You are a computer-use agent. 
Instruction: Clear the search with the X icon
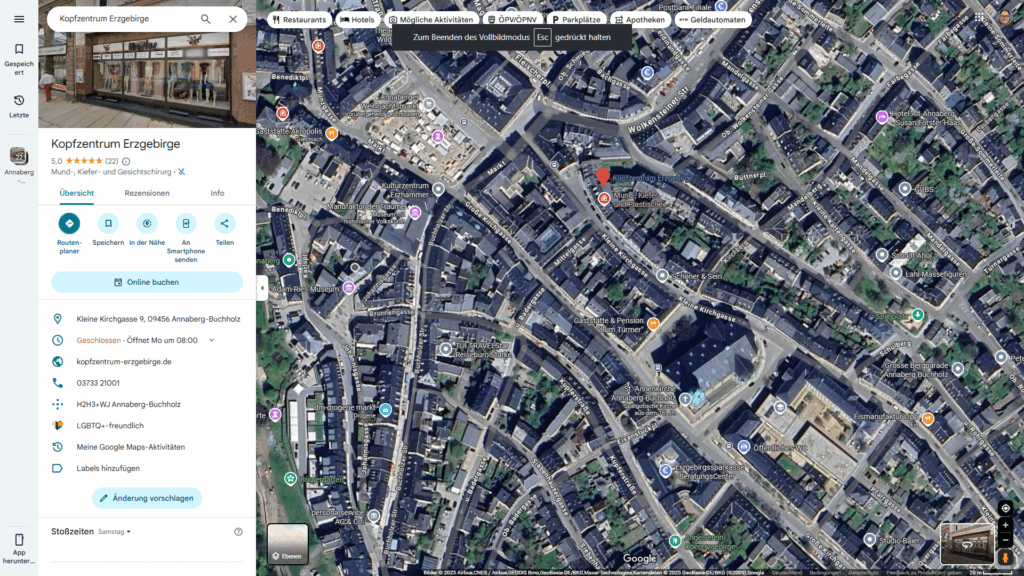click(x=233, y=19)
